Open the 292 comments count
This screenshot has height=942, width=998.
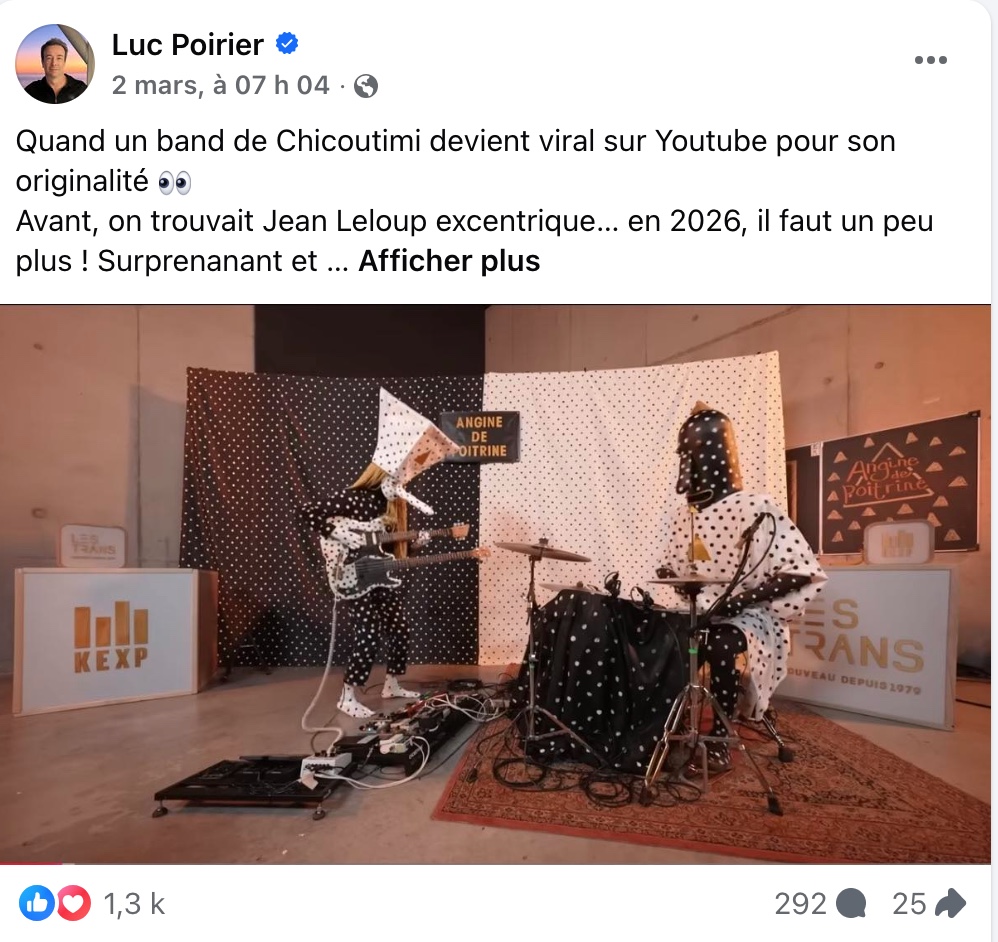(x=800, y=904)
